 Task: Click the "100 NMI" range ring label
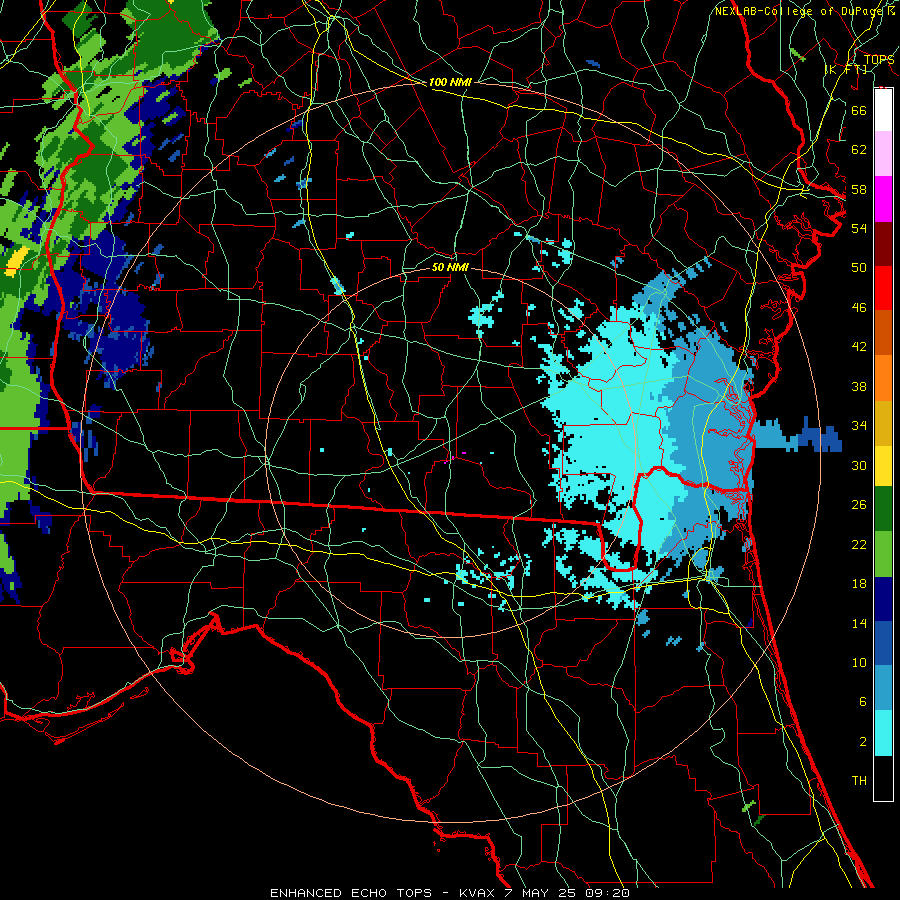pyautogui.click(x=450, y=83)
